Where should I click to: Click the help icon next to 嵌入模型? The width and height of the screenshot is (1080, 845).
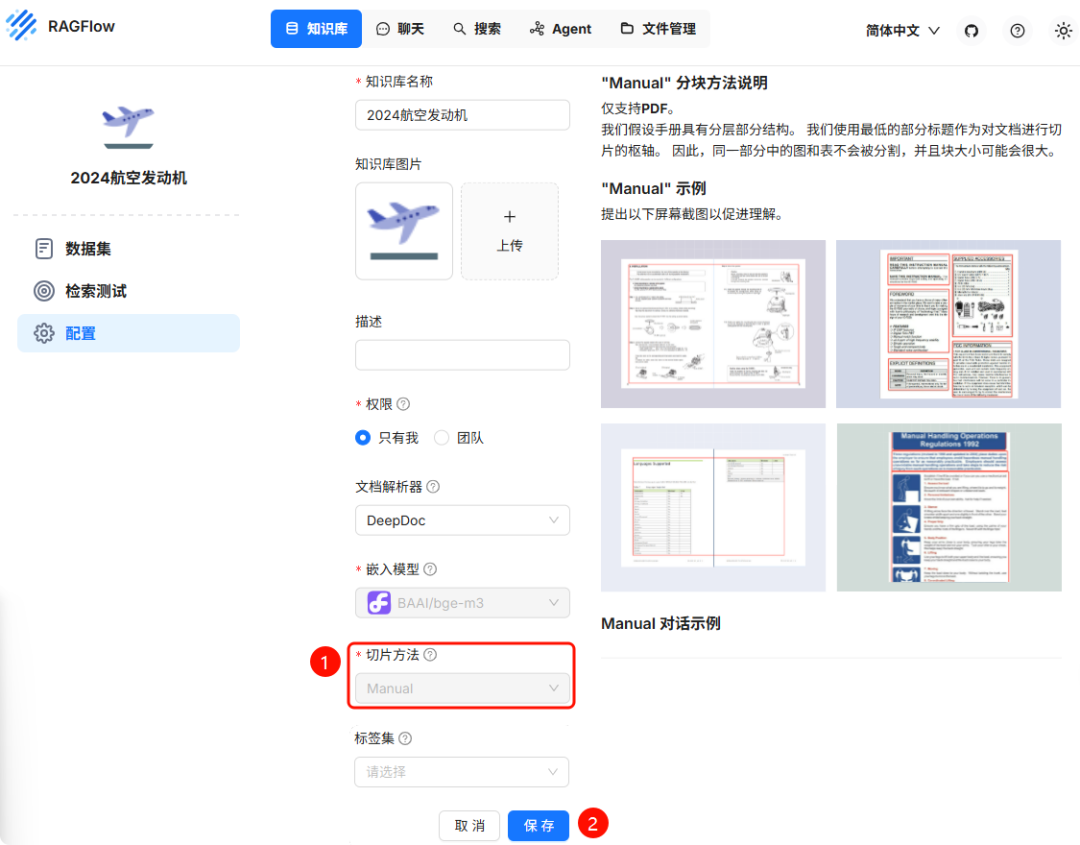click(430, 570)
